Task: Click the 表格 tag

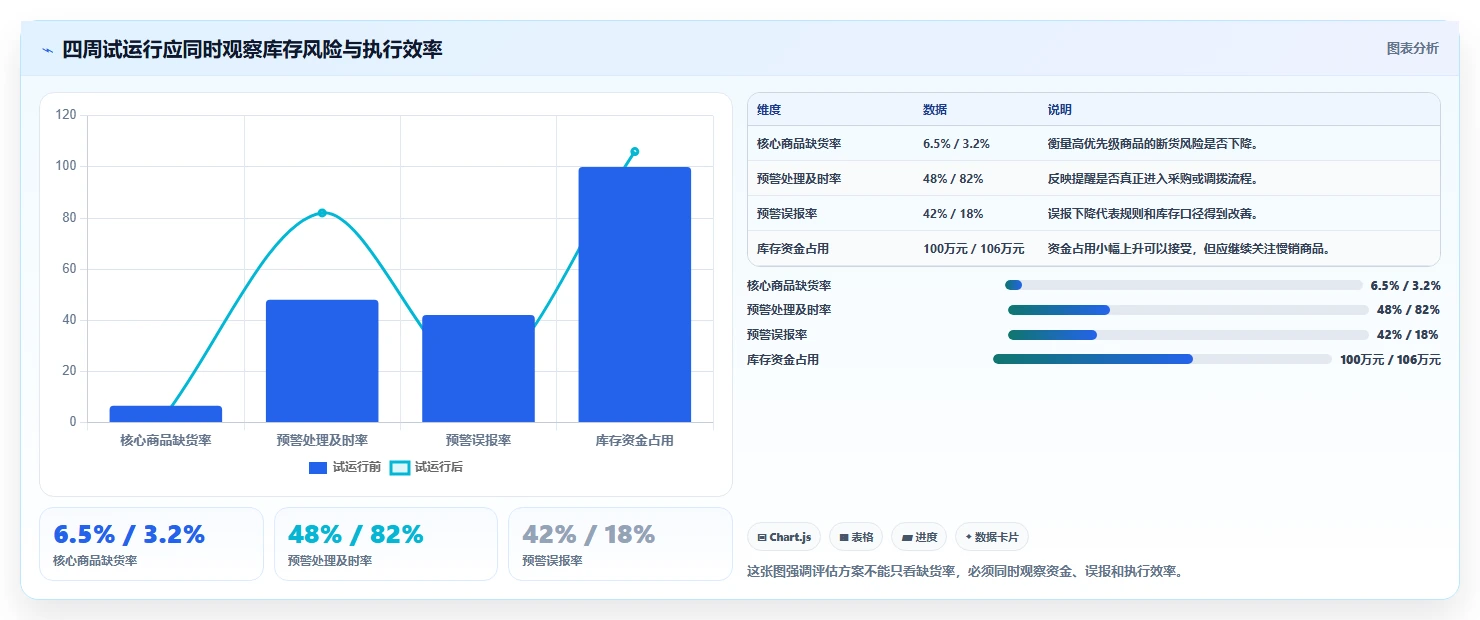Action: pos(856,537)
